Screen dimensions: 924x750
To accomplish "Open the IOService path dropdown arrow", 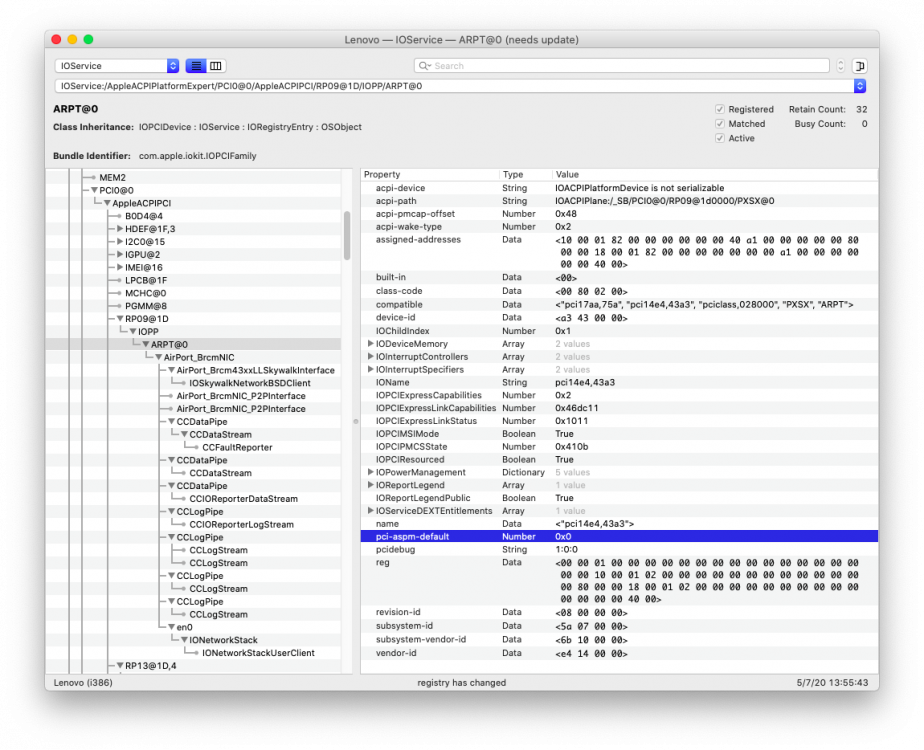I will pos(860,86).
